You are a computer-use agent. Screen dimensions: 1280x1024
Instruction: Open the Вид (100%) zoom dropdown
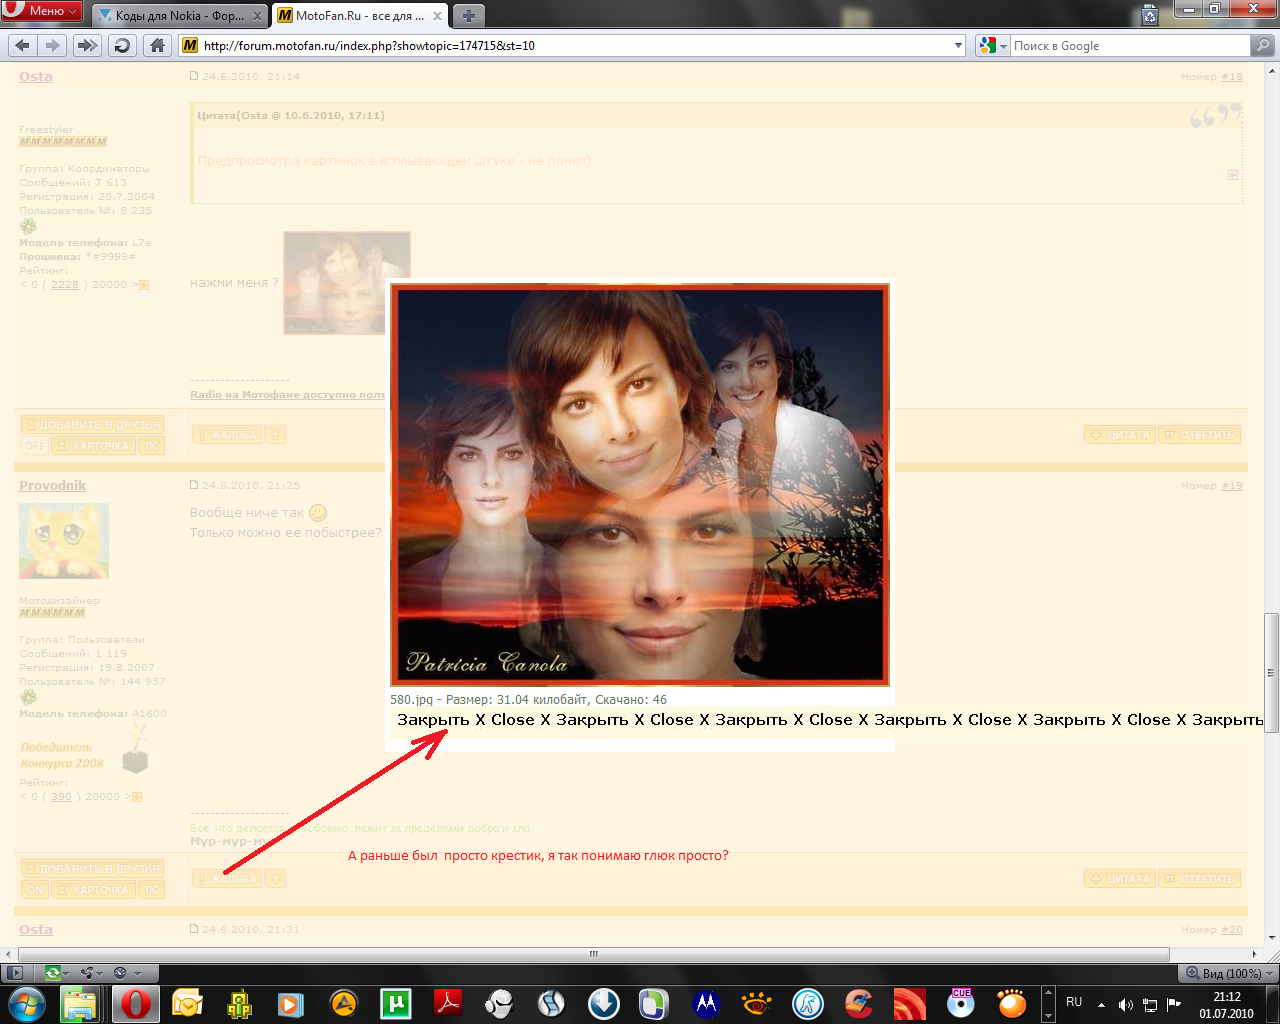[1230, 973]
